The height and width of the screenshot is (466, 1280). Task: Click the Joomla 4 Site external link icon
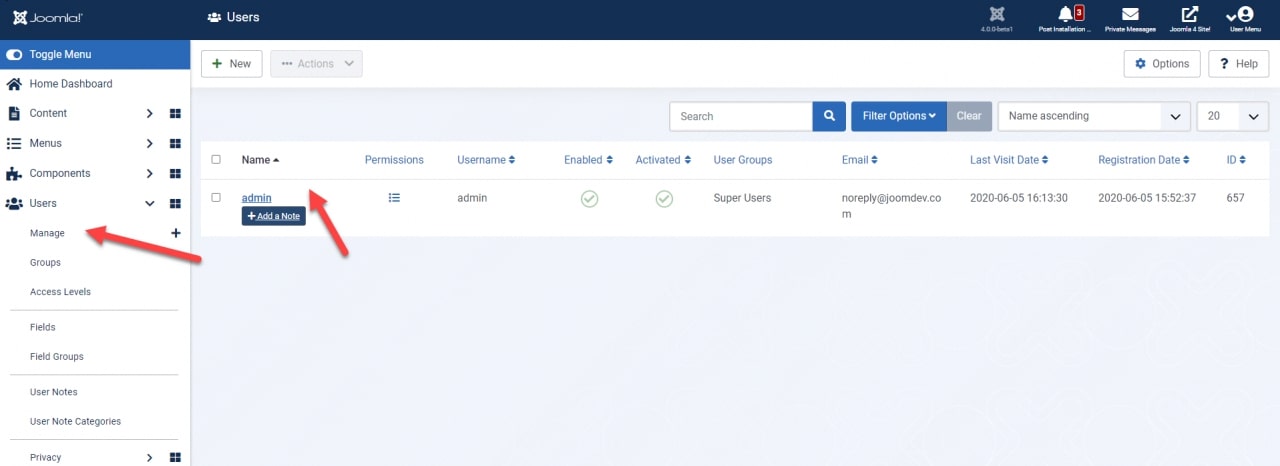pos(1189,15)
